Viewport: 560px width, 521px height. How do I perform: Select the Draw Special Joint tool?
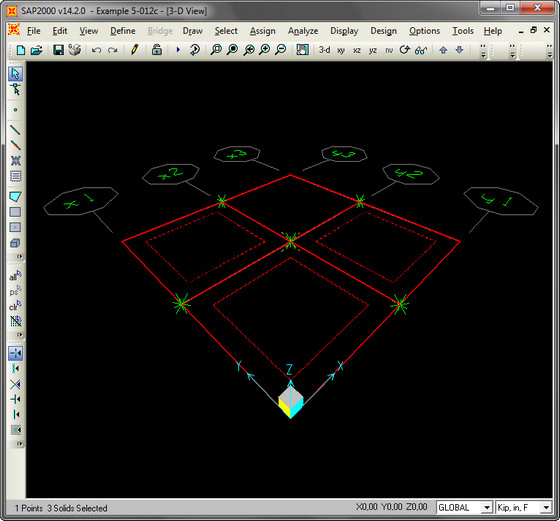(15, 110)
